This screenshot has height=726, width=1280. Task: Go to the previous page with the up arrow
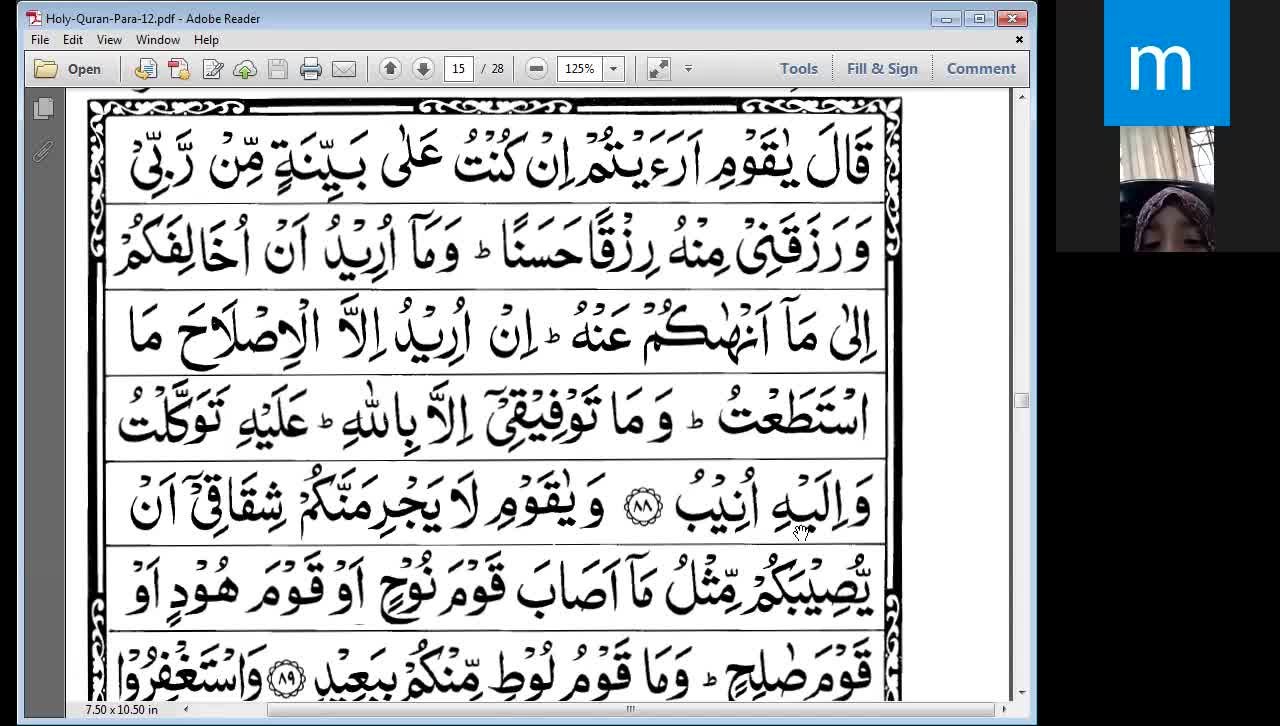[x=390, y=69]
